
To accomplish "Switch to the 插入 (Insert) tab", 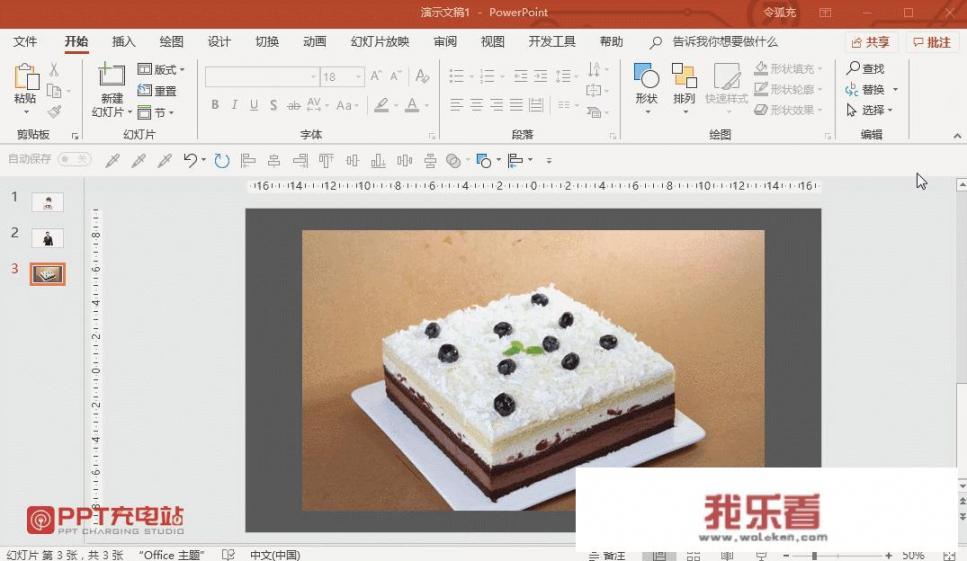I will [x=123, y=41].
